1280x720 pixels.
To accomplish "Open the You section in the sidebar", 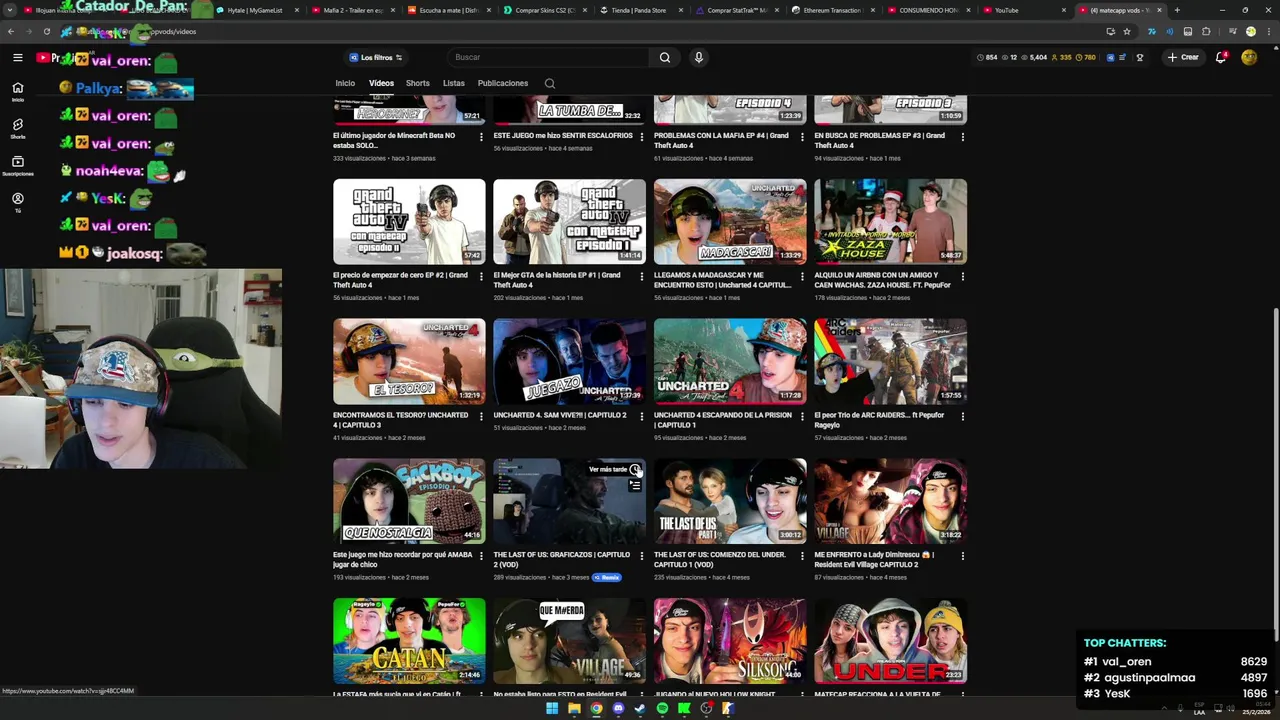I will pos(17,202).
